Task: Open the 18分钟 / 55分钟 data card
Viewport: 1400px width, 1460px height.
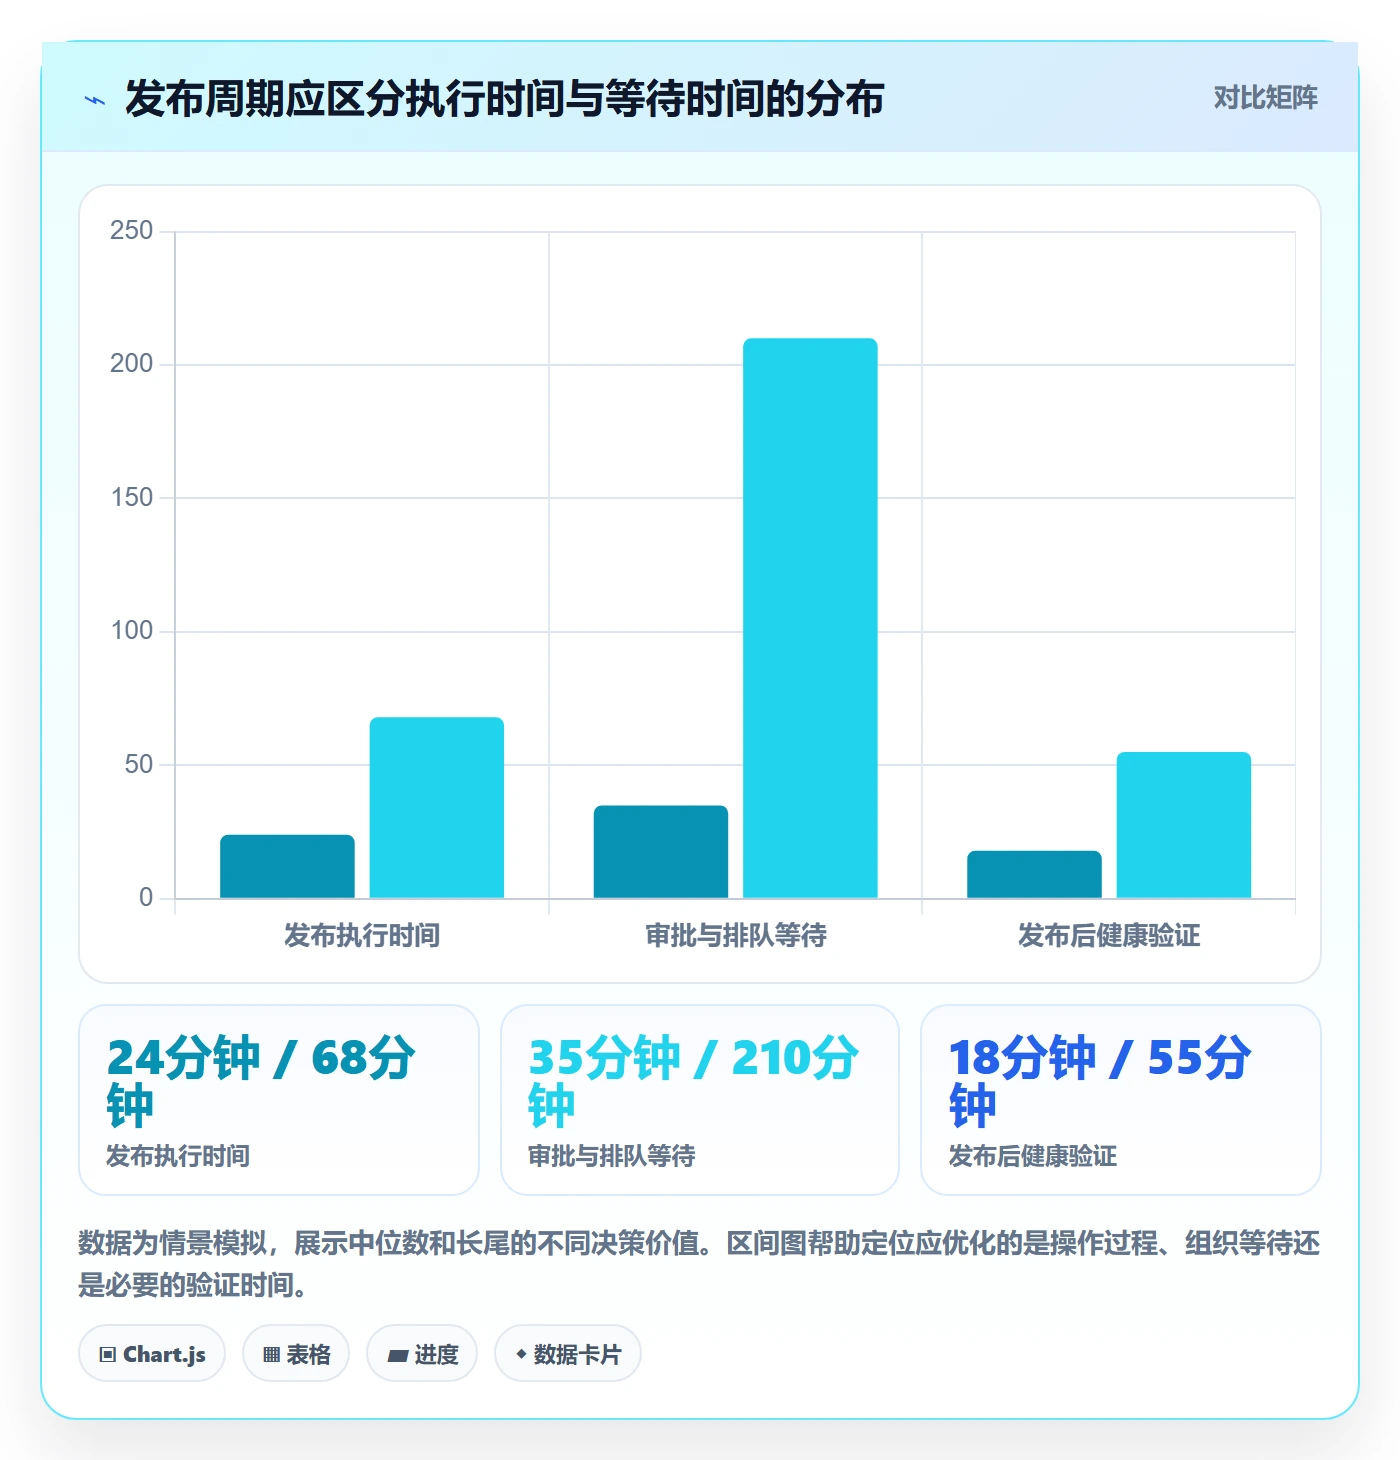Action: [1121, 1100]
